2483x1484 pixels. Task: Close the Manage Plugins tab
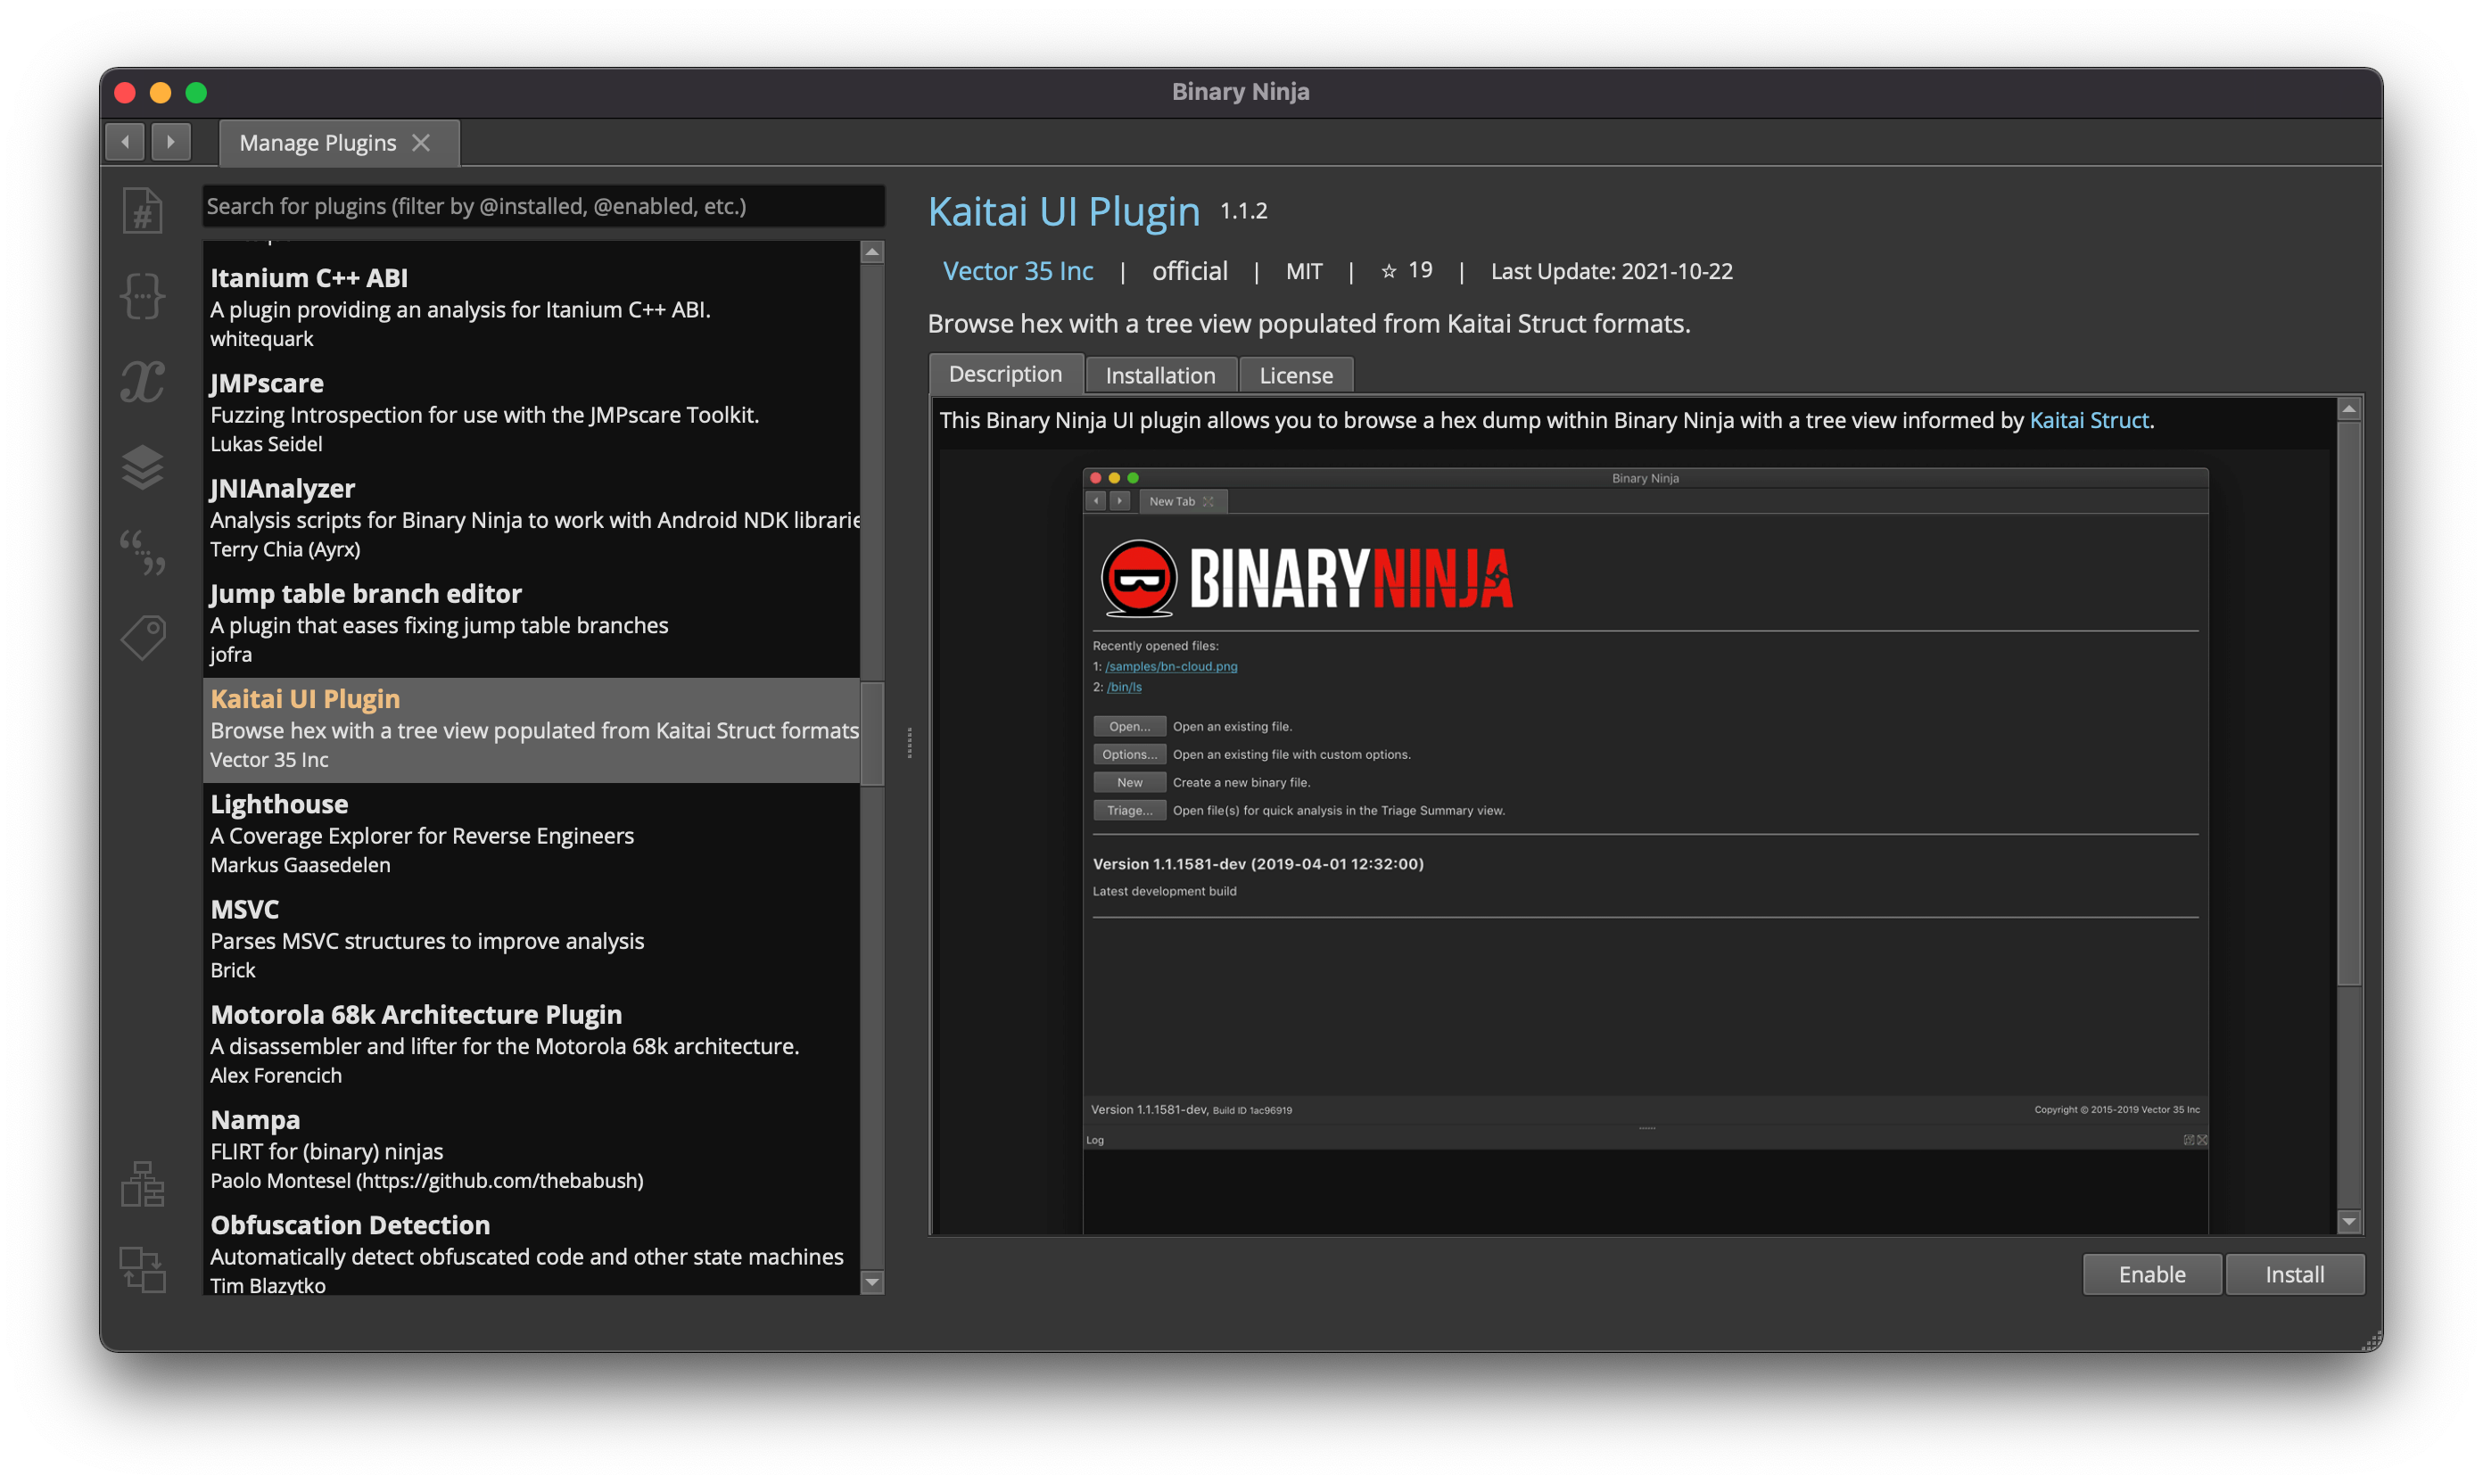tap(421, 143)
